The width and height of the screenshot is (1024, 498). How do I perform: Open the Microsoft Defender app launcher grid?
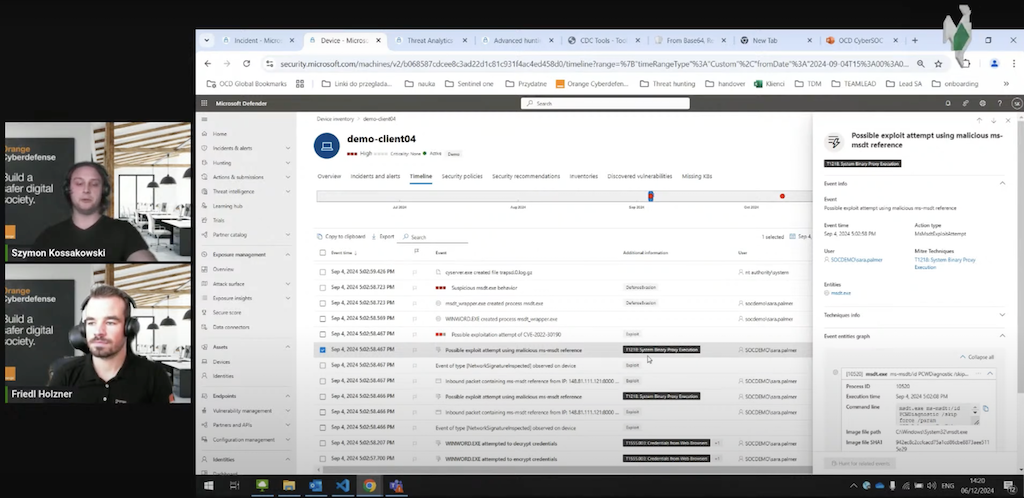[206, 103]
